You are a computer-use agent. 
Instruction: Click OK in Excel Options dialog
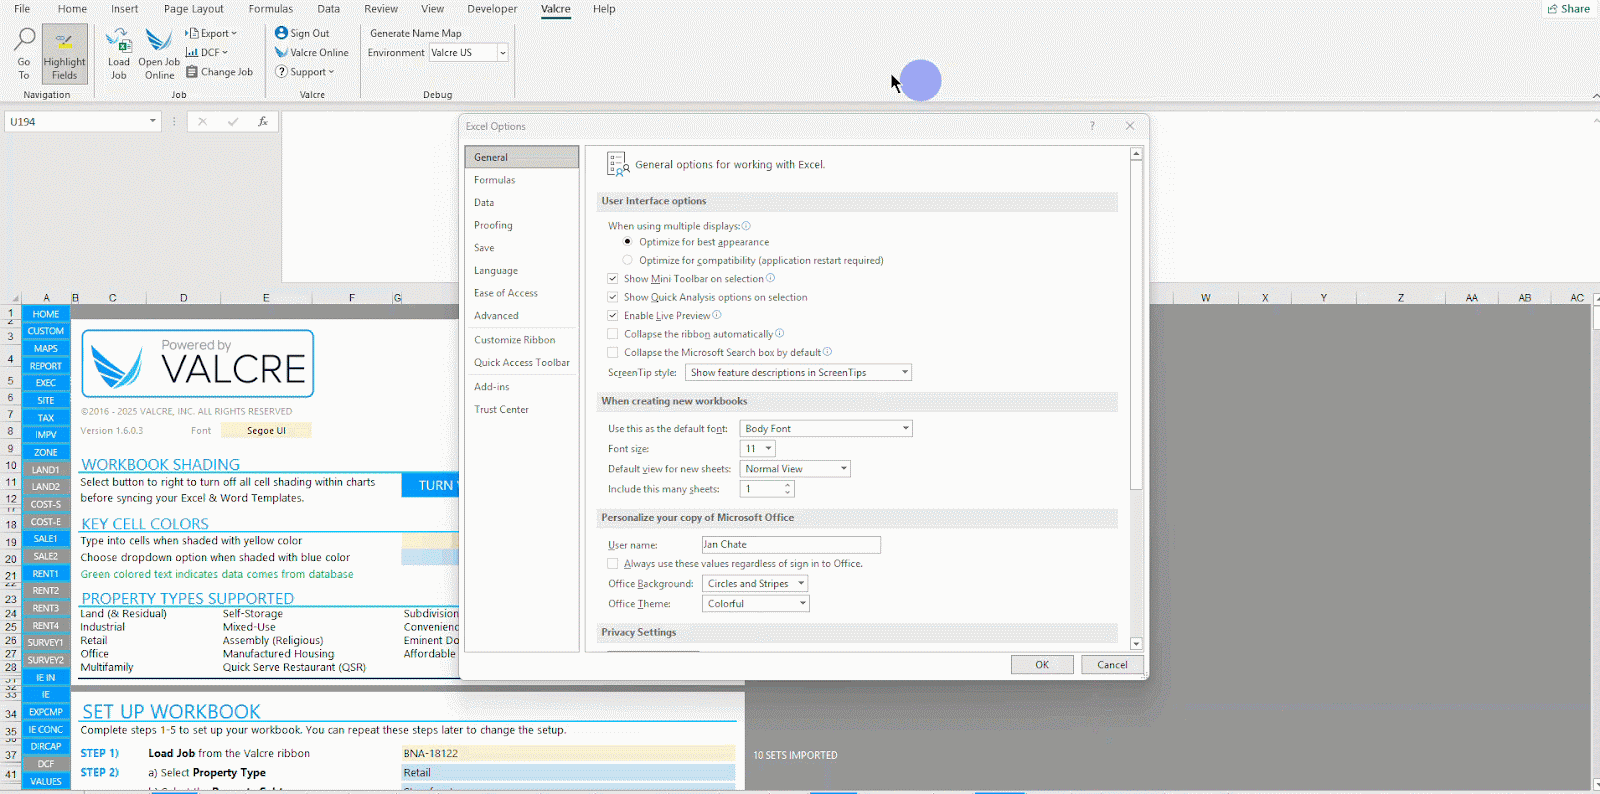(x=1042, y=665)
